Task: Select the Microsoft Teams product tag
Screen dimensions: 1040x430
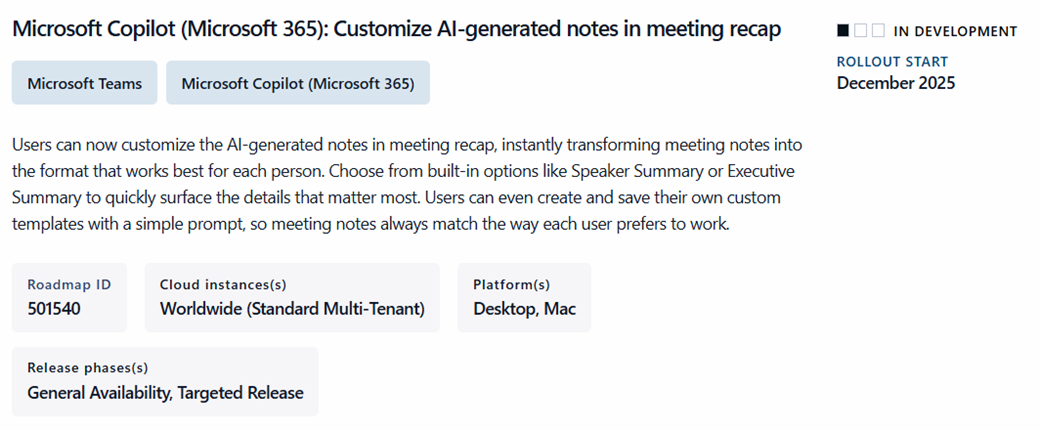Action: [x=85, y=83]
